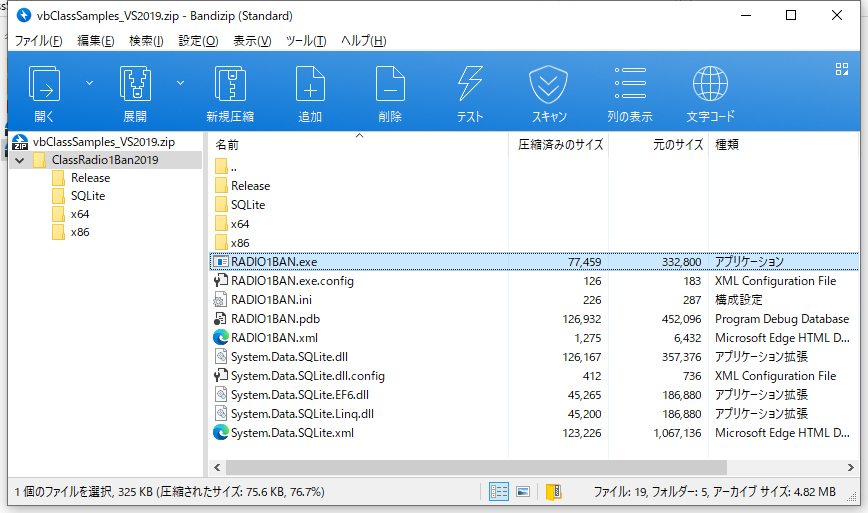Image resolution: width=868 pixels, height=513 pixels.
Task: Click the System.Data.SQLite.dll file icon
Action: tap(220, 357)
